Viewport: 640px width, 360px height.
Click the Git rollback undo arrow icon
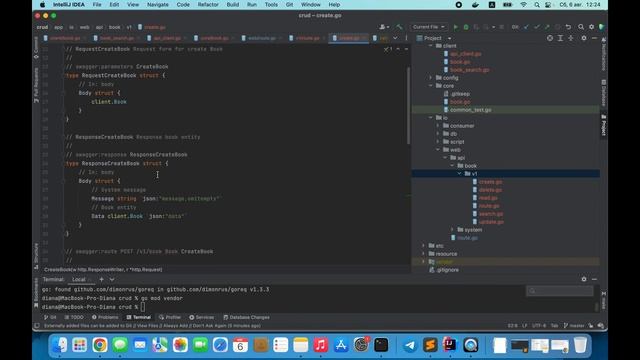point(568,27)
